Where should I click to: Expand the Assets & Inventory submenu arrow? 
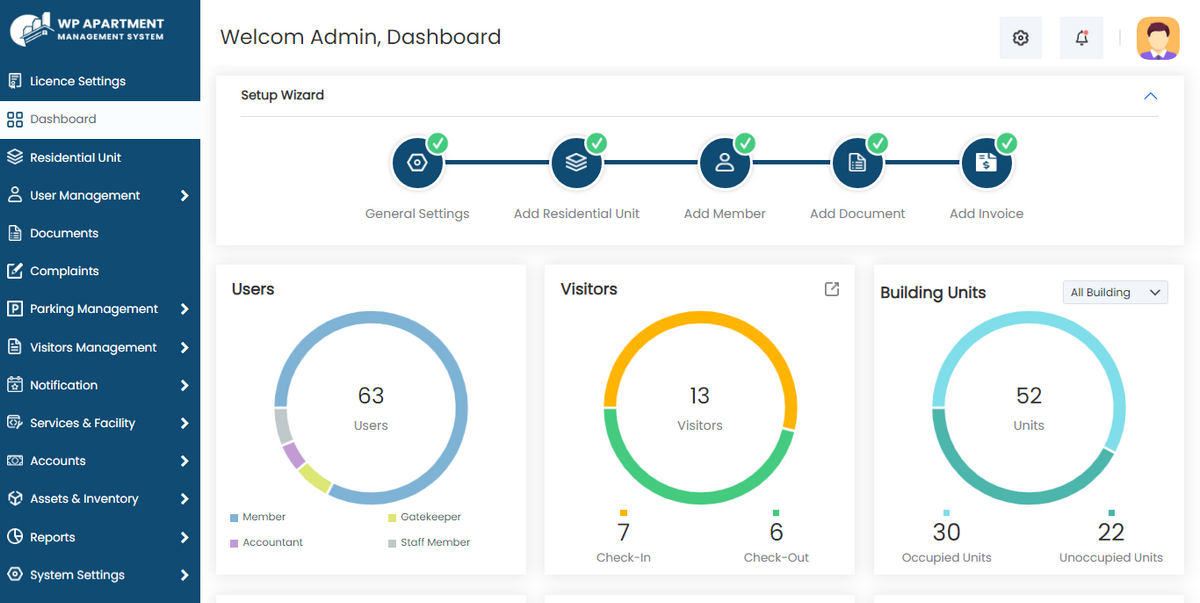coord(185,499)
